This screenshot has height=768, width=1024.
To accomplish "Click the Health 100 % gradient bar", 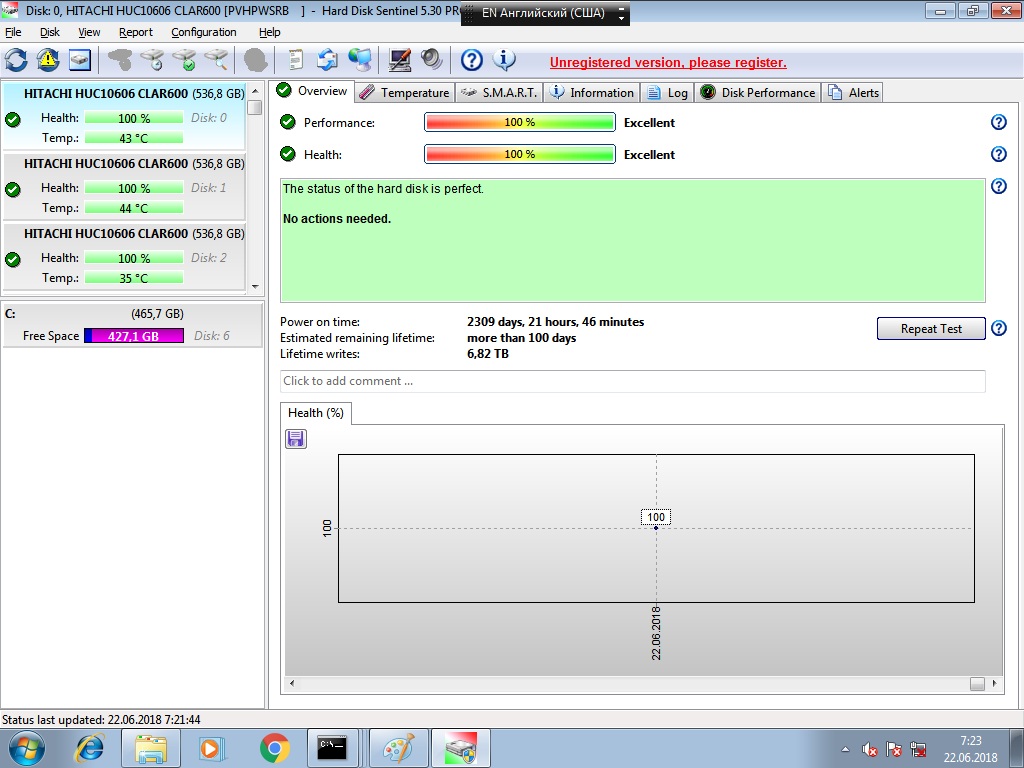I will [520, 154].
